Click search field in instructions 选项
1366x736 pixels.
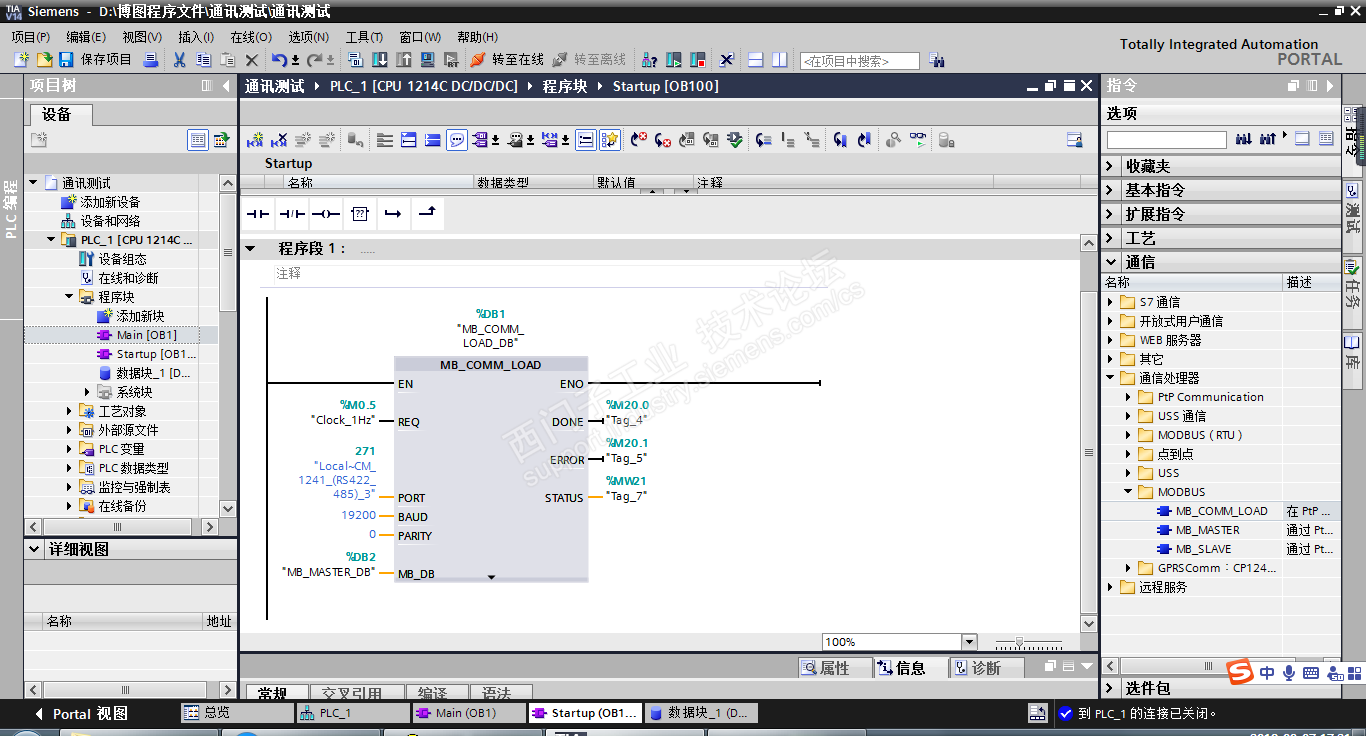coord(1166,140)
